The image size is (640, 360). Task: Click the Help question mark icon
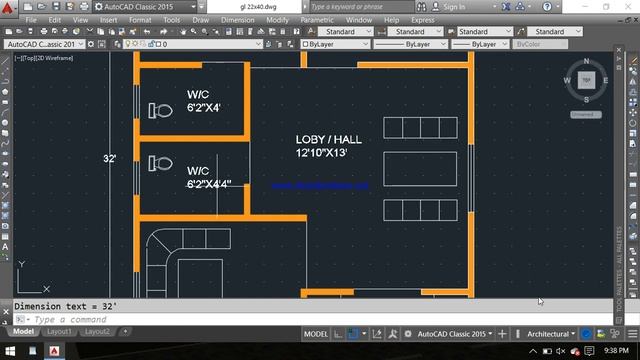click(547, 7)
